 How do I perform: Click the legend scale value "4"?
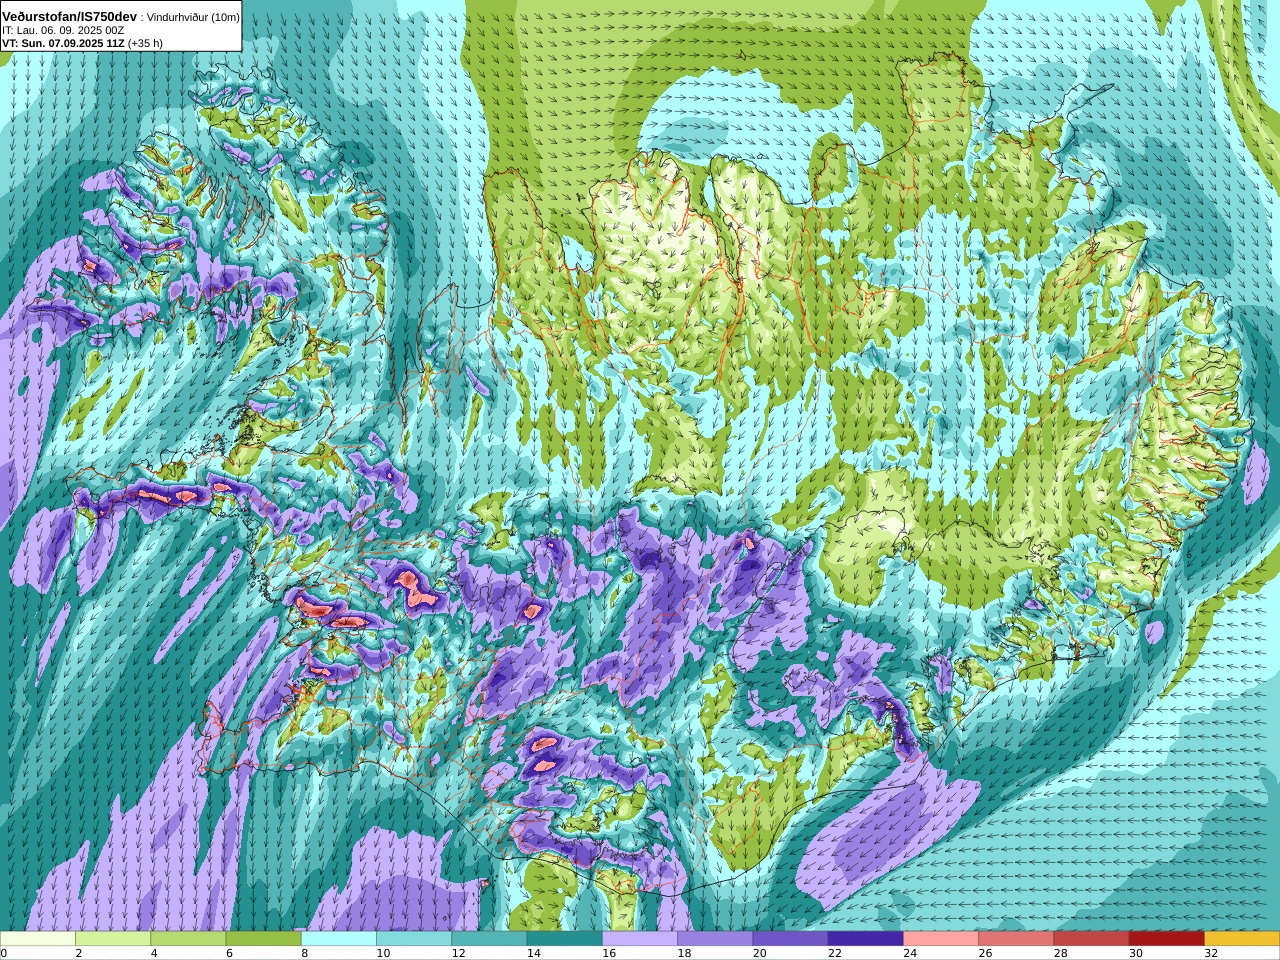click(154, 953)
